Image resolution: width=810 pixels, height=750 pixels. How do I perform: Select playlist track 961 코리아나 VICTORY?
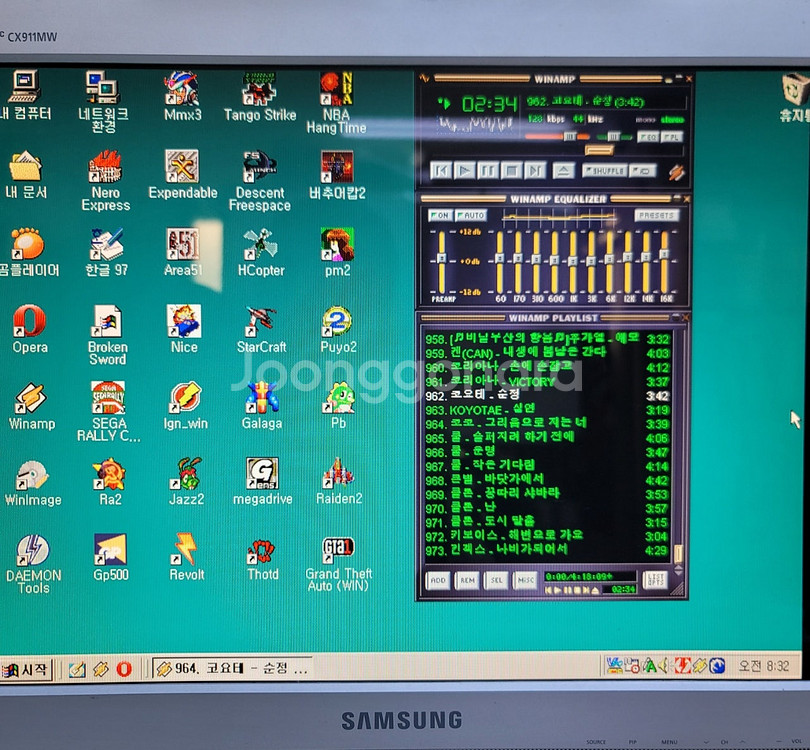[x=547, y=382]
